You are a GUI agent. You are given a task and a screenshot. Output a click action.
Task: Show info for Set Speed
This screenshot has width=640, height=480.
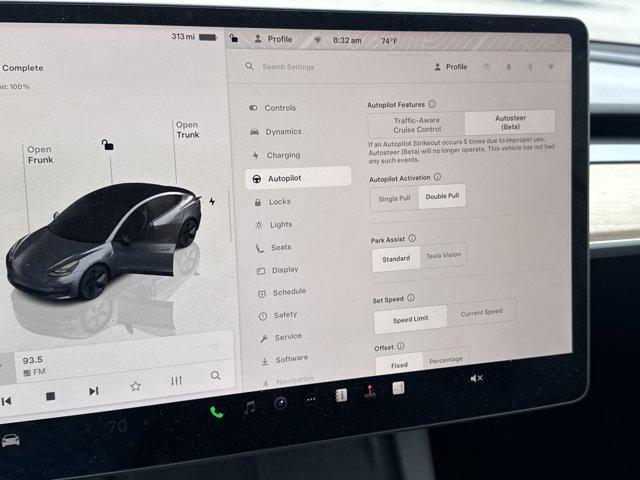[x=411, y=298]
